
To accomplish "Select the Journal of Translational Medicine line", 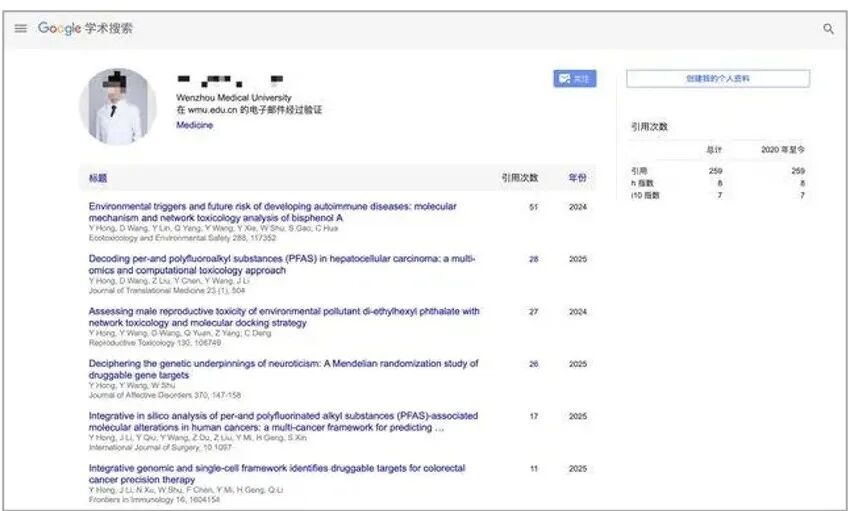I will pyautogui.click(x=167, y=291).
